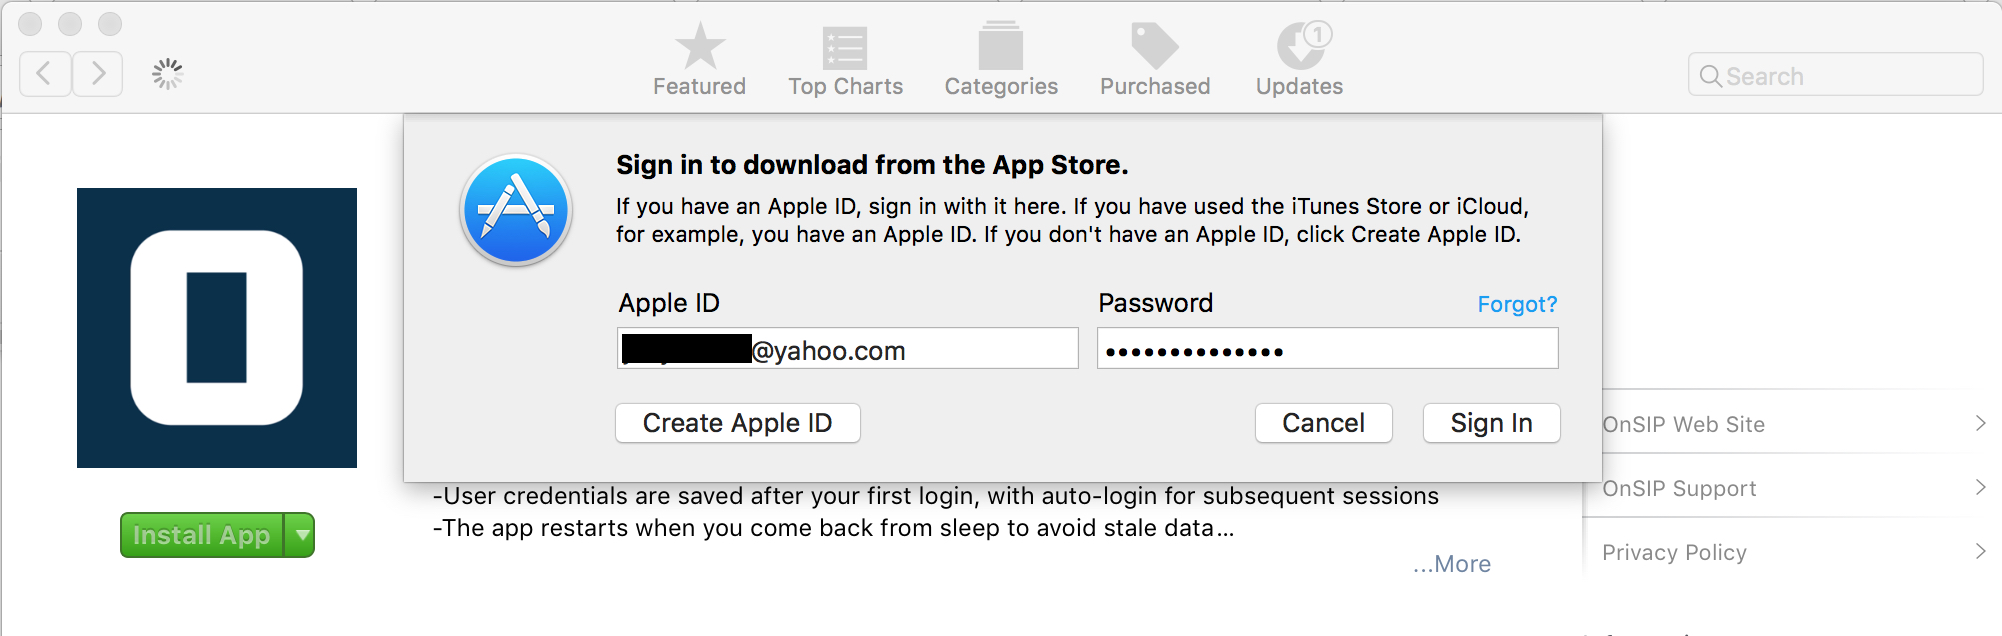2002x636 pixels.
Task: Click the App Store logo in the dialog
Action: [x=516, y=210]
